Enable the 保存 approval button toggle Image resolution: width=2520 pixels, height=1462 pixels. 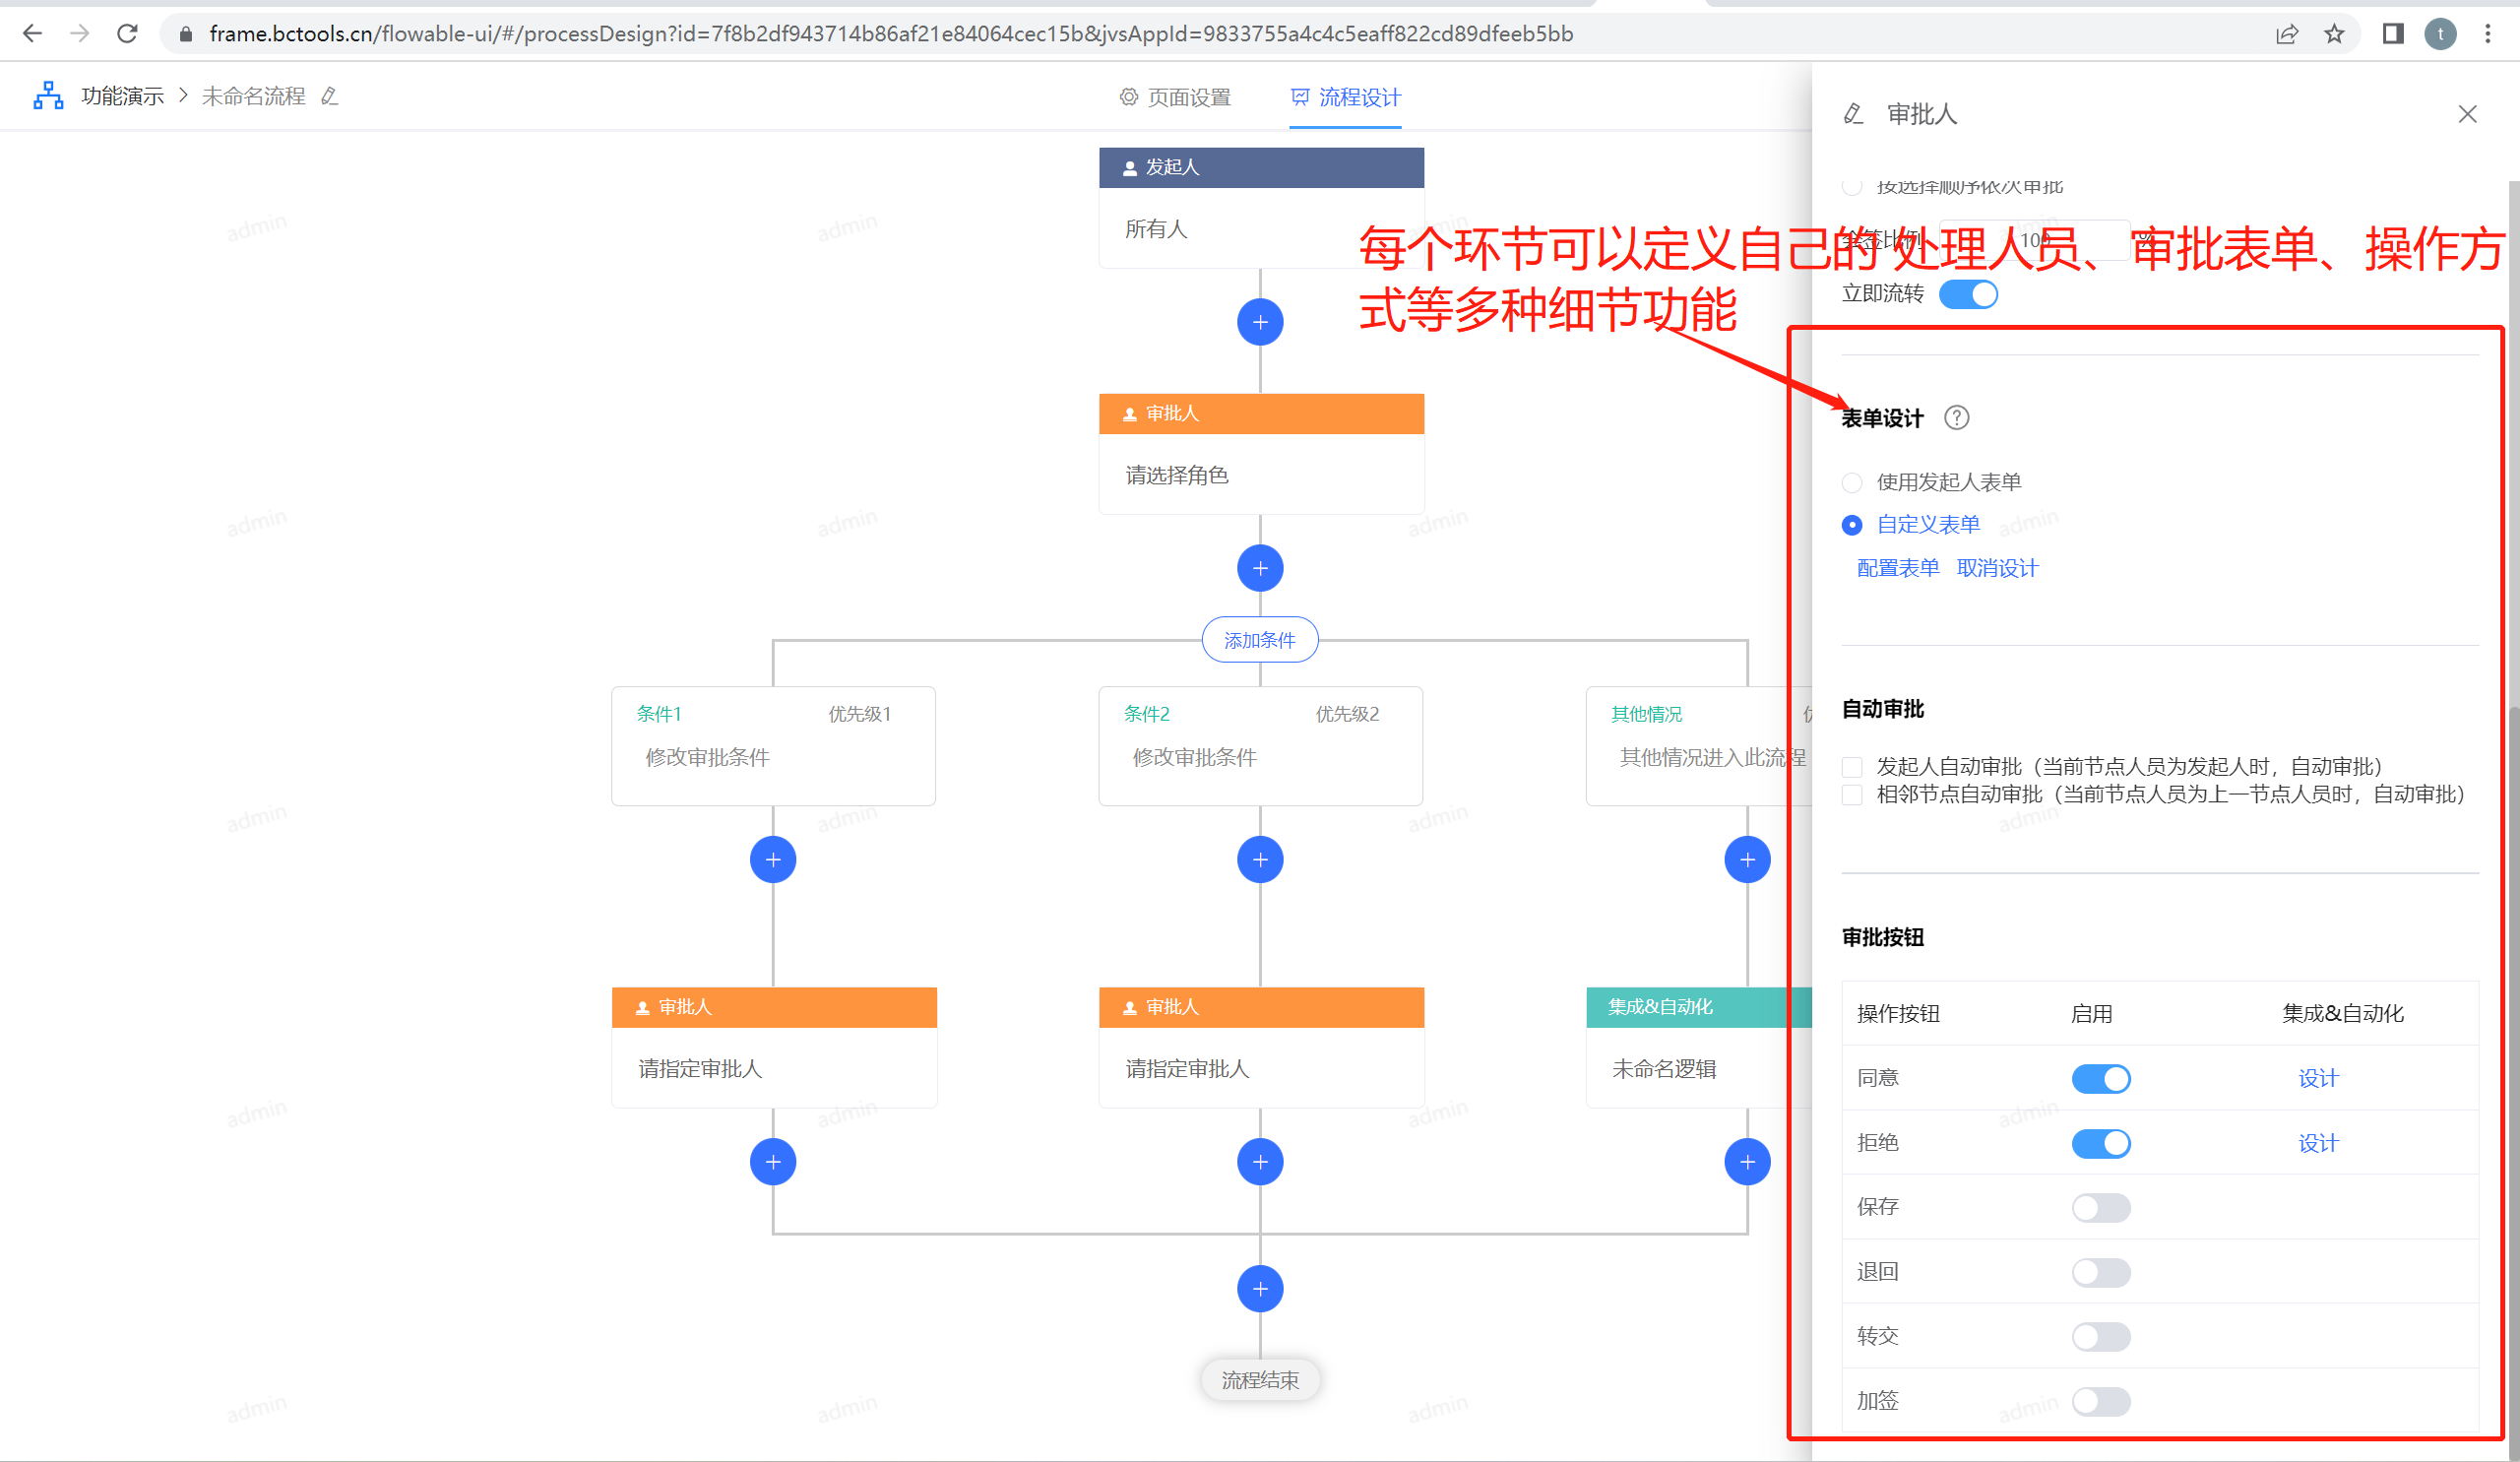[2100, 1207]
